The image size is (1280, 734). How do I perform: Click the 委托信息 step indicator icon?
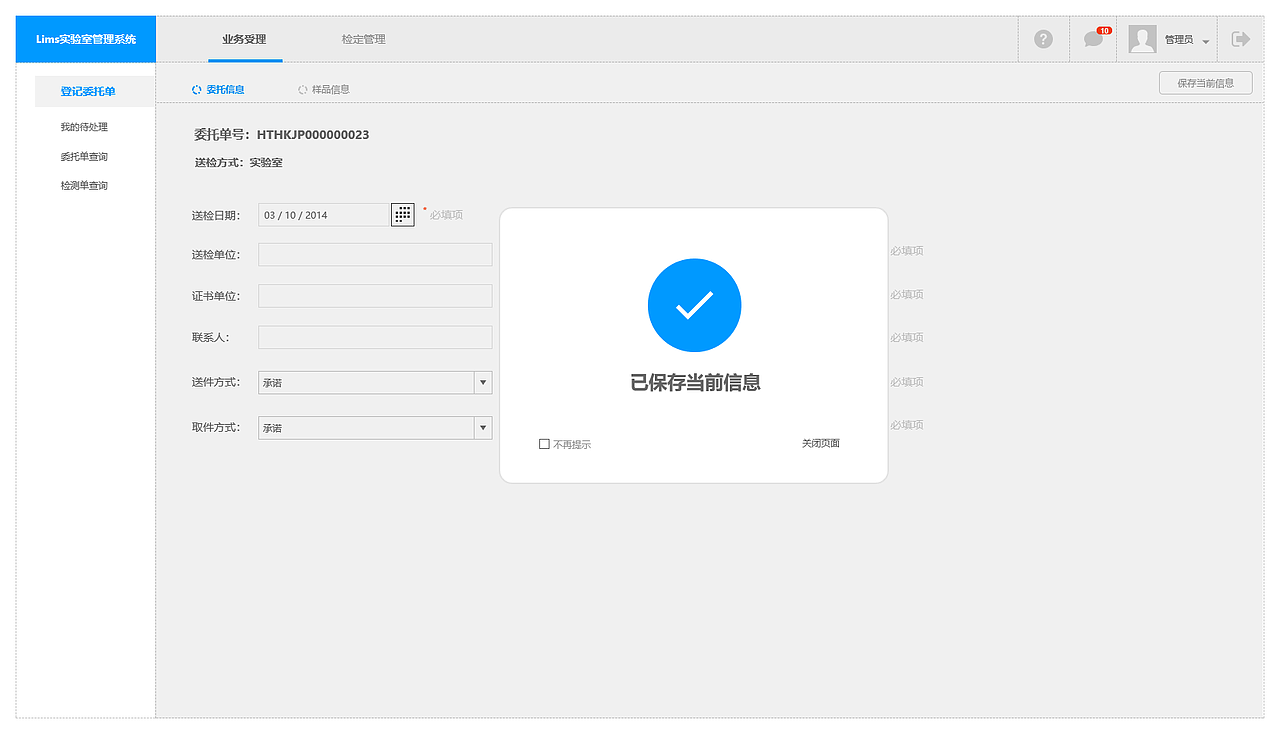click(x=195, y=89)
